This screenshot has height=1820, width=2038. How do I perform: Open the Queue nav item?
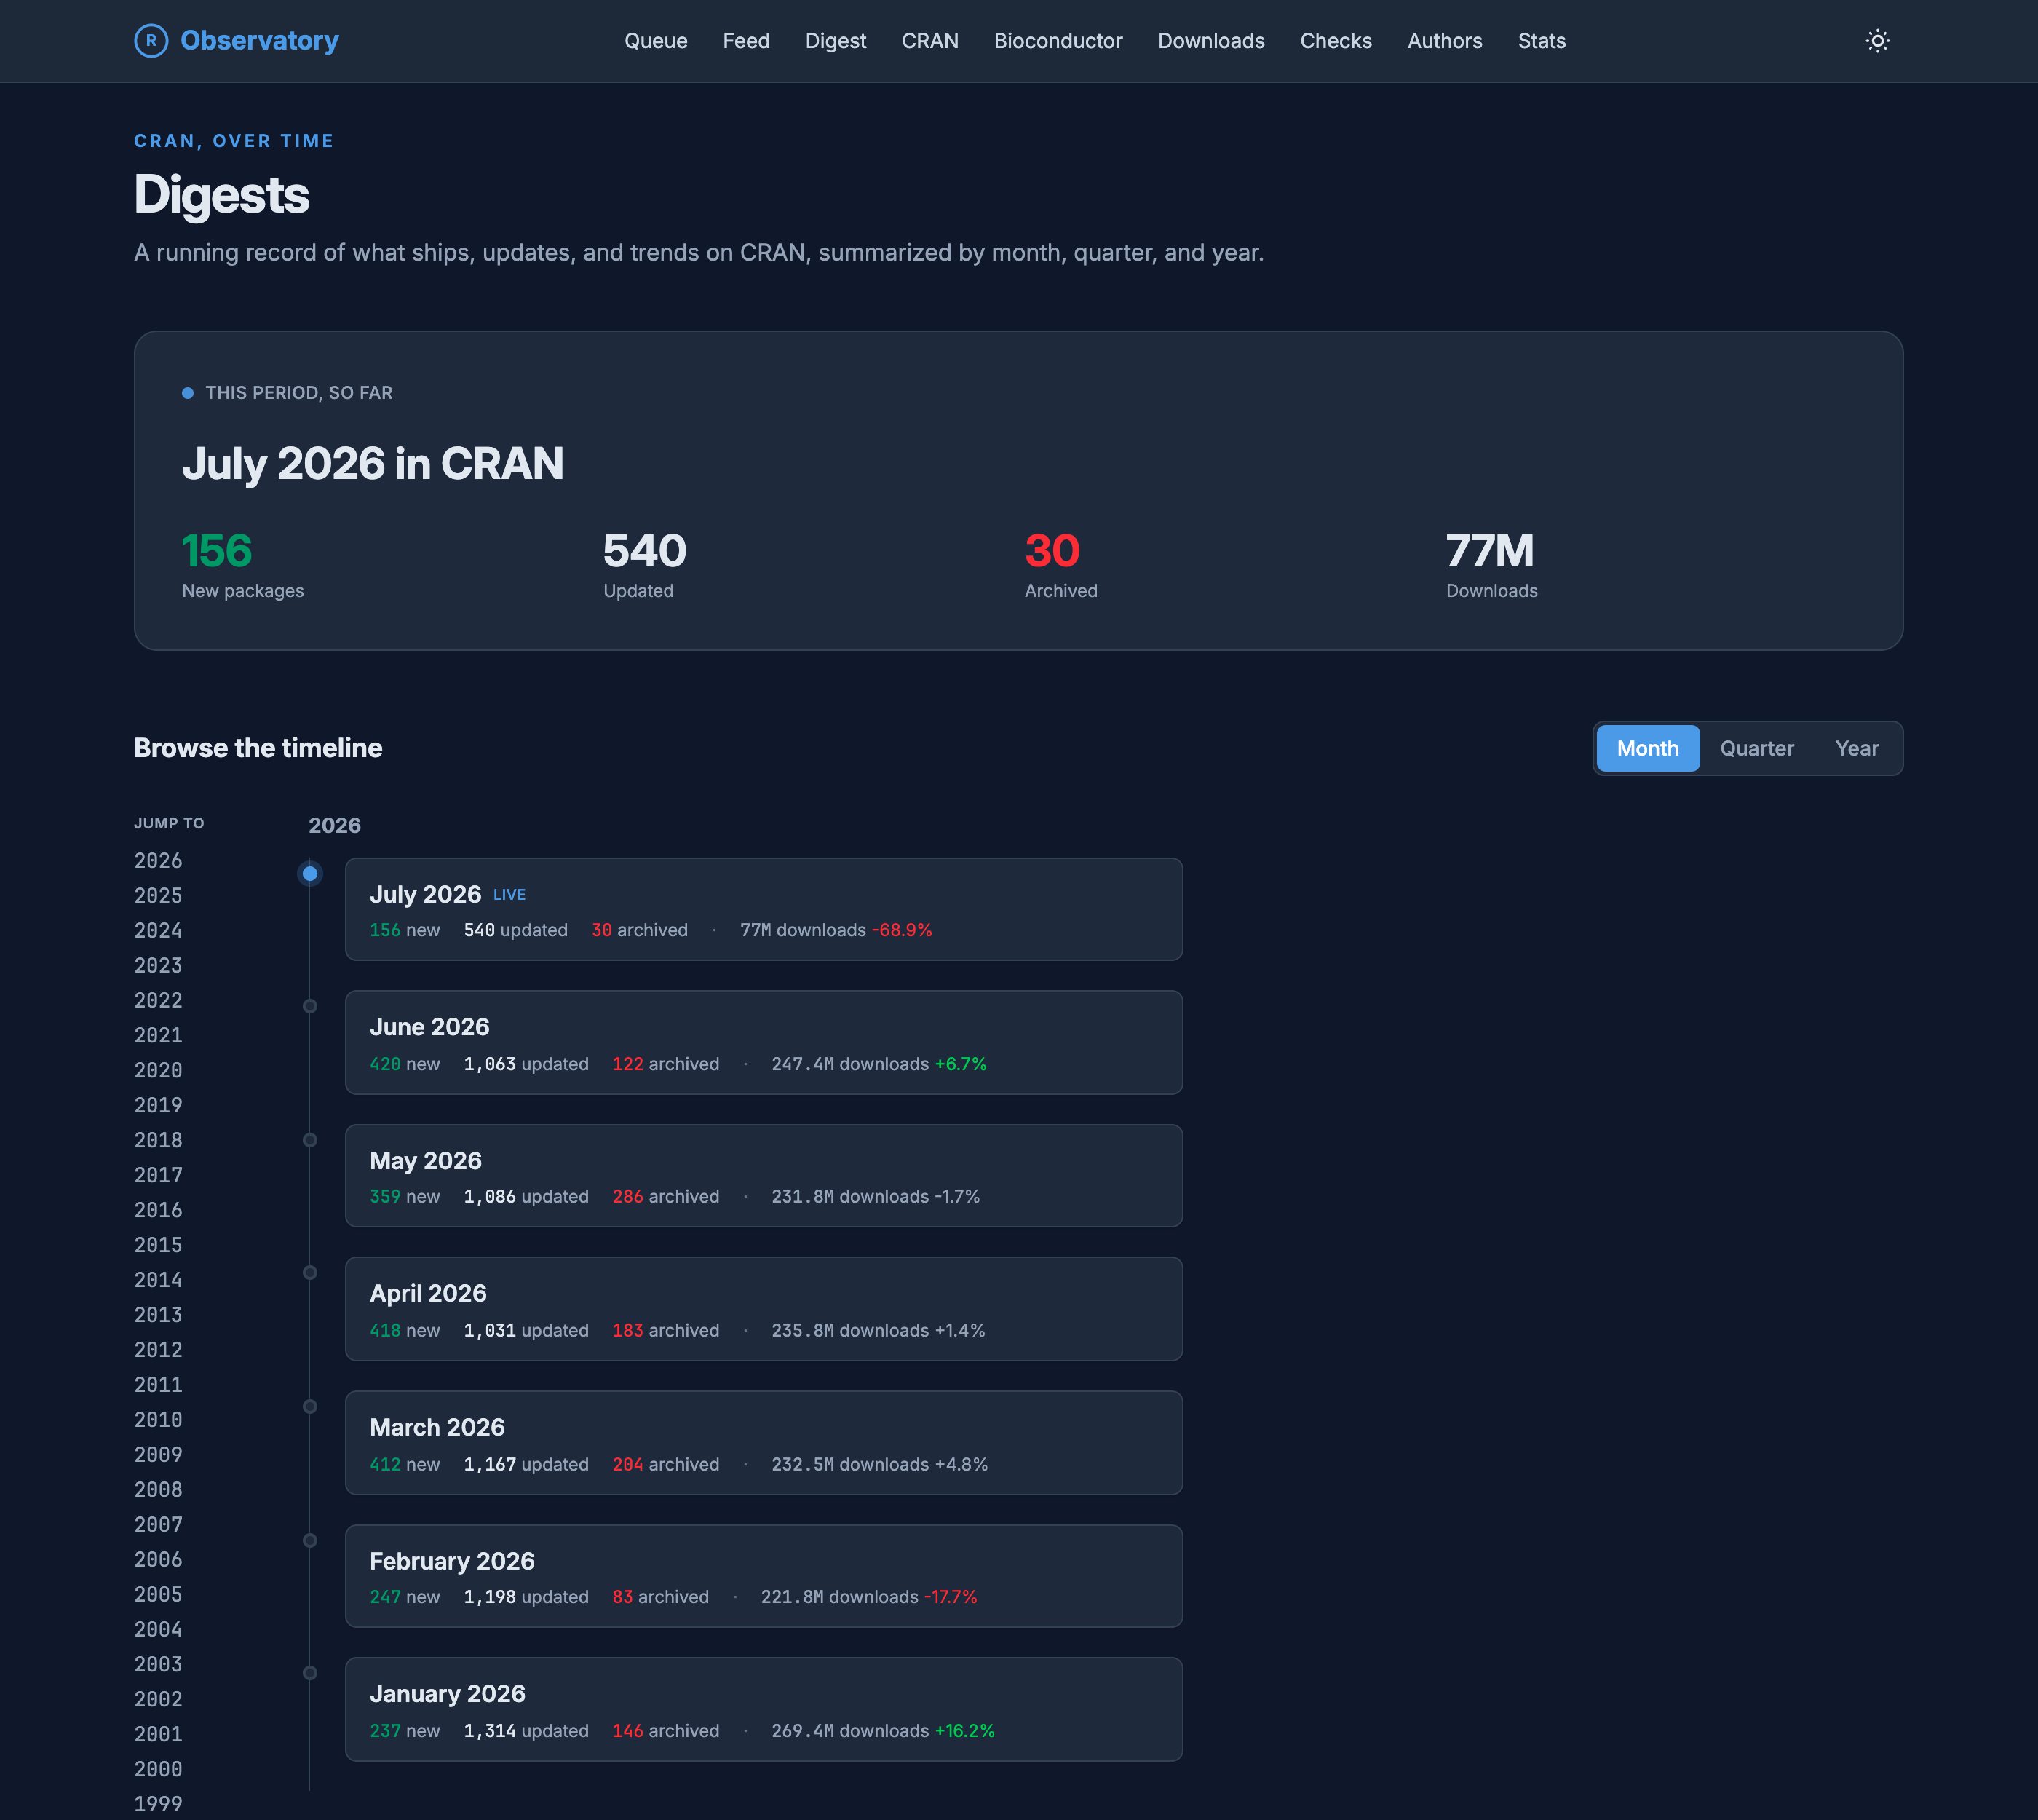[x=656, y=41]
